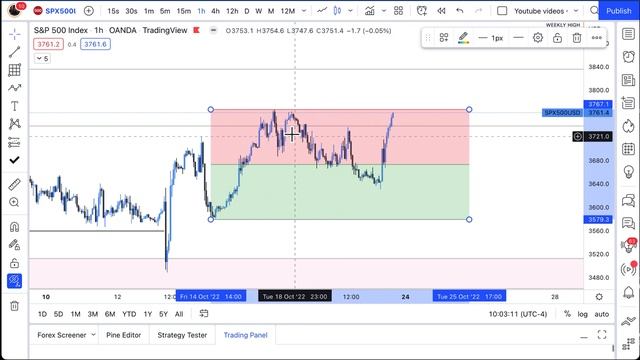Lock all drawing tools
This screenshot has height=360, width=640.
[x=14, y=263]
